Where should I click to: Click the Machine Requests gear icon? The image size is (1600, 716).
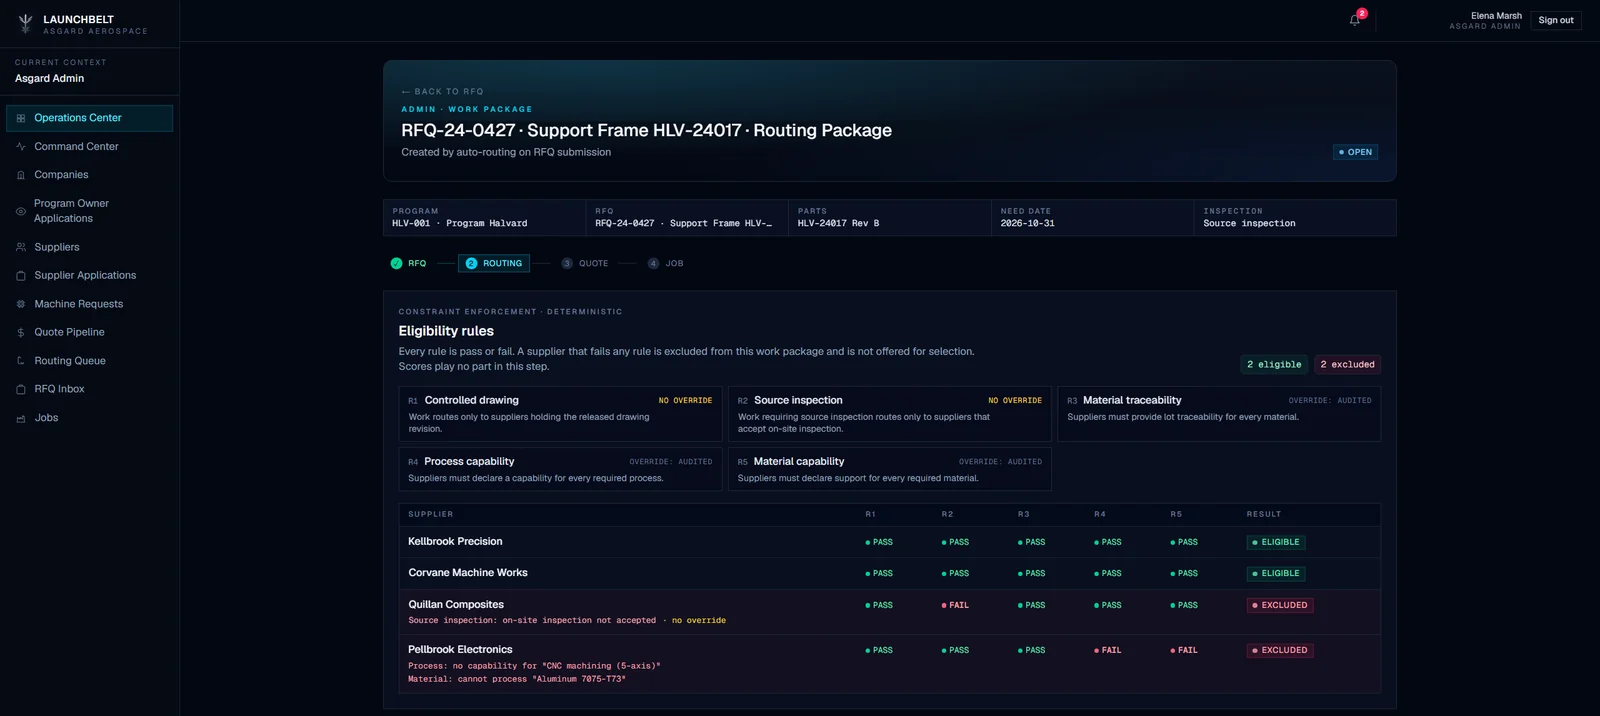21,304
